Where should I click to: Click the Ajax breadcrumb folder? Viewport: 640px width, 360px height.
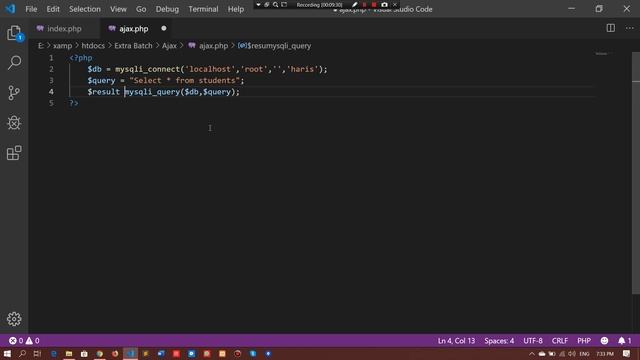pos(169,46)
